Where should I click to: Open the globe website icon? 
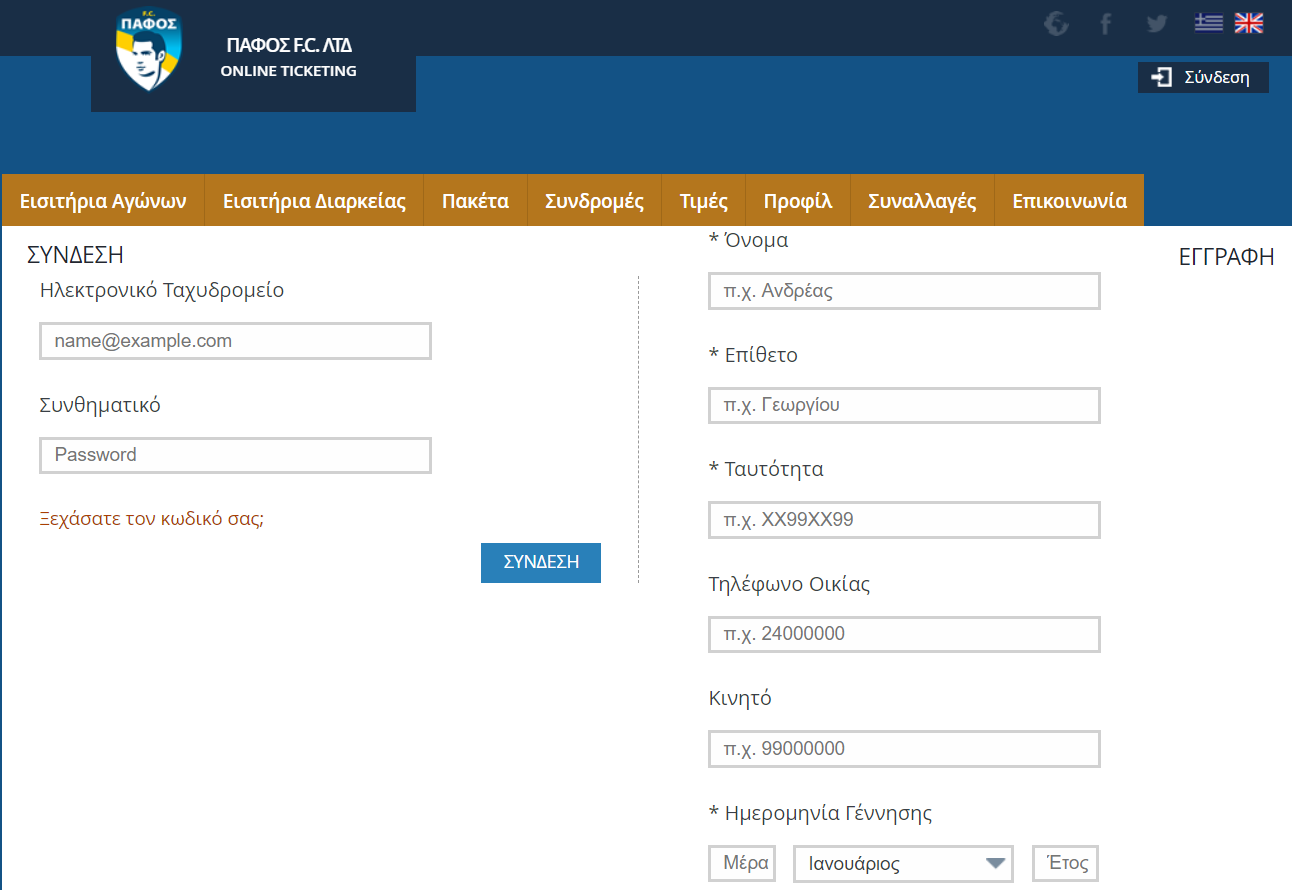point(1056,23)
